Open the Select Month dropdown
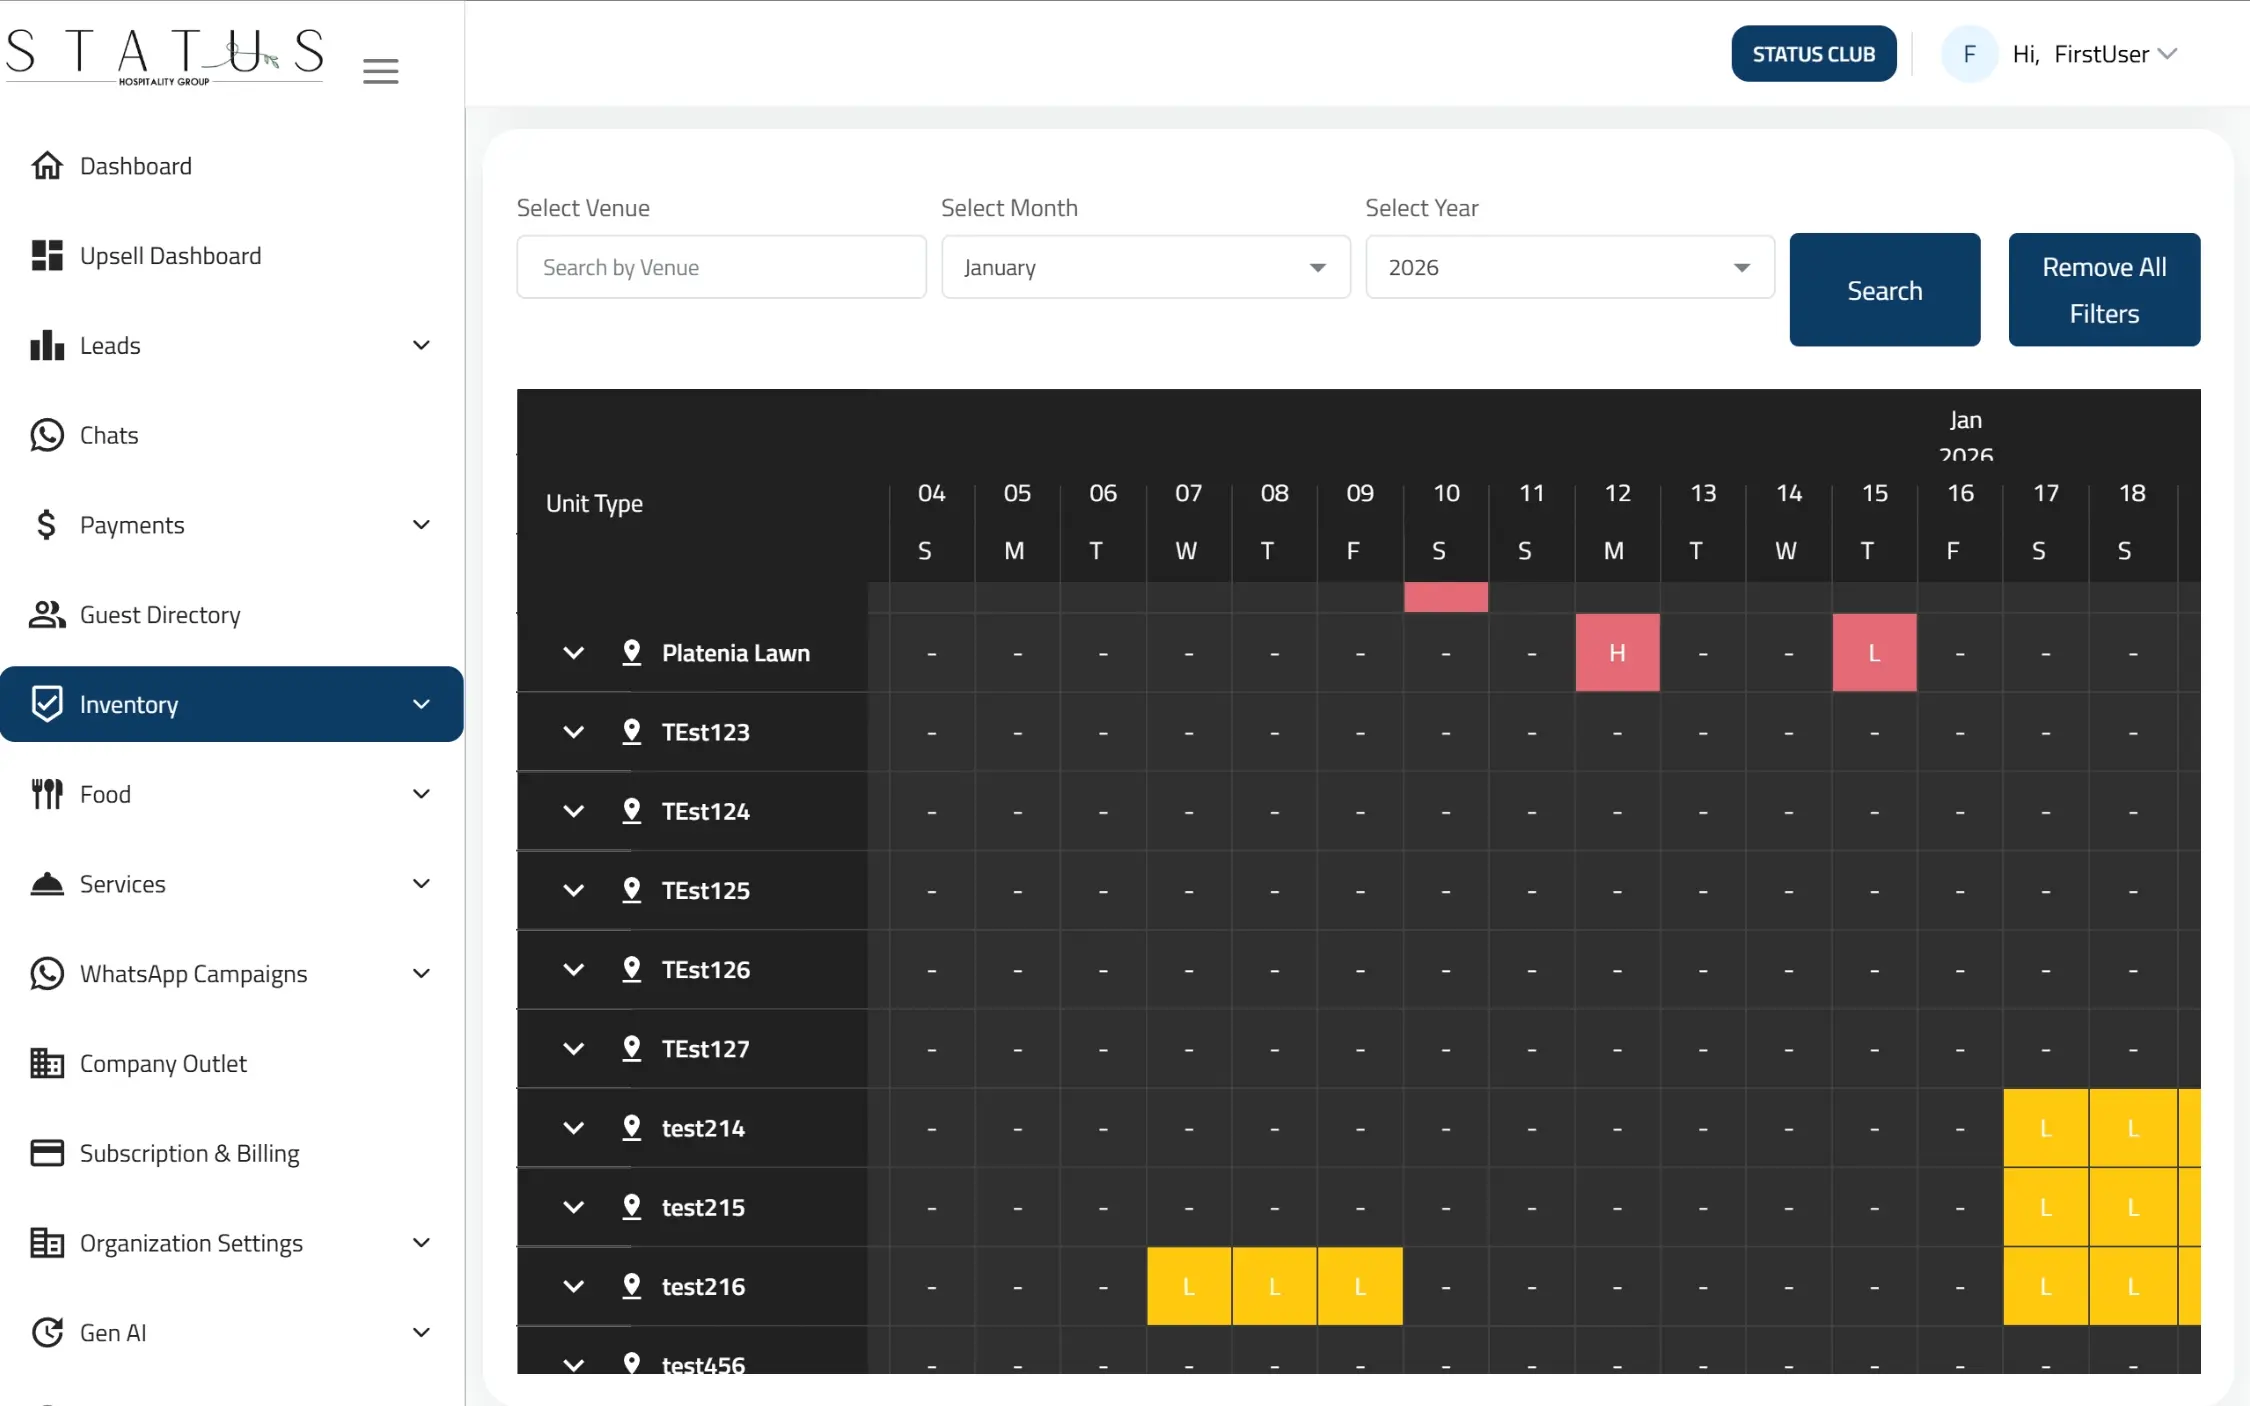The width and height of the screenshot is (2250, 1406). pos(1145,267)
